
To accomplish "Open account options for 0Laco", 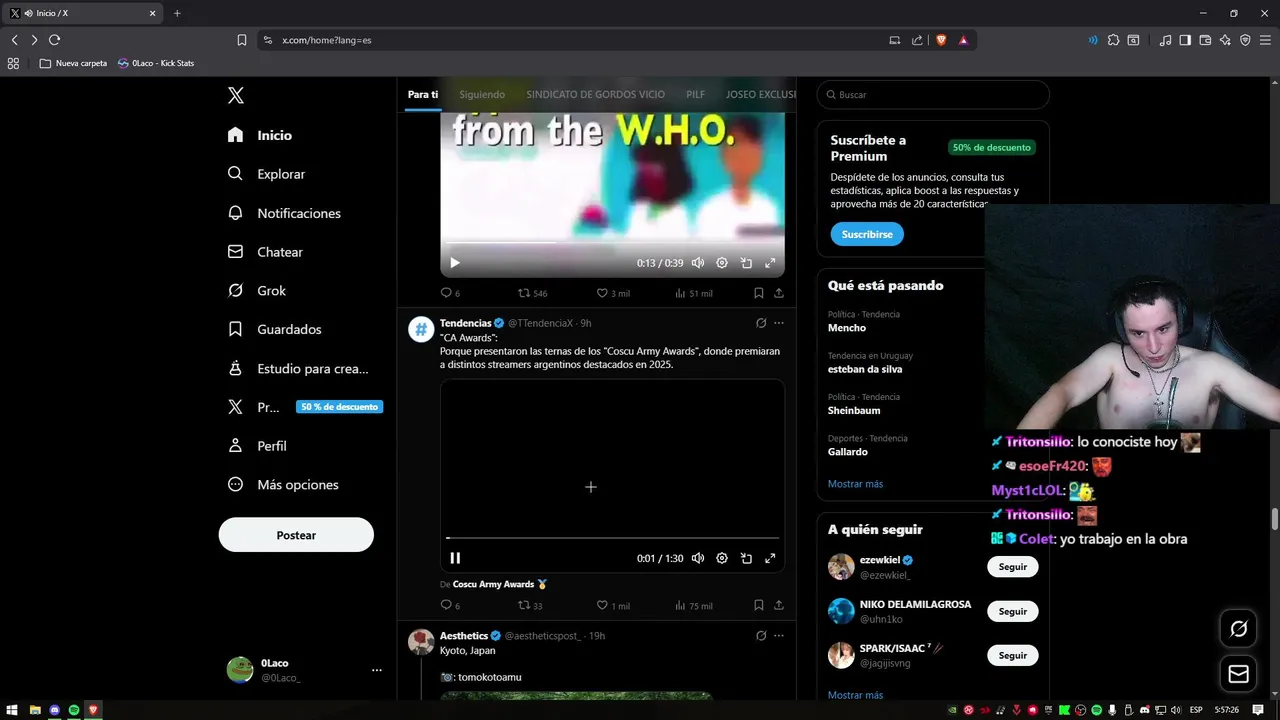I will click(x=377, y=670).
